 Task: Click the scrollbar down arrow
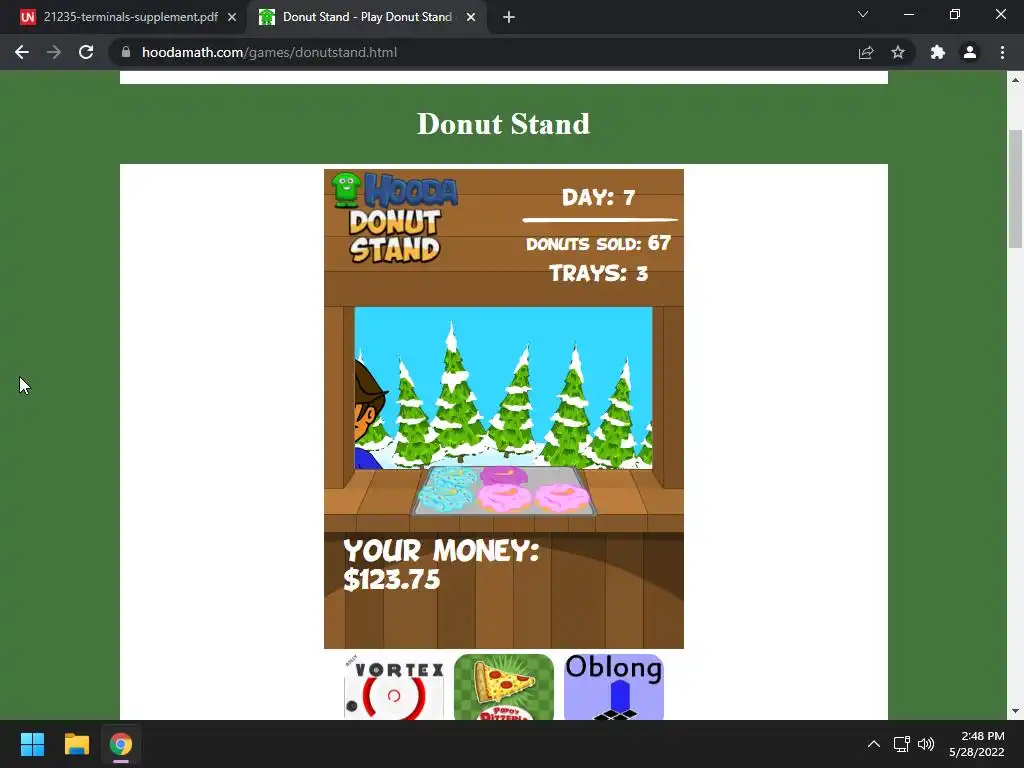click(x=1015, y=711)
